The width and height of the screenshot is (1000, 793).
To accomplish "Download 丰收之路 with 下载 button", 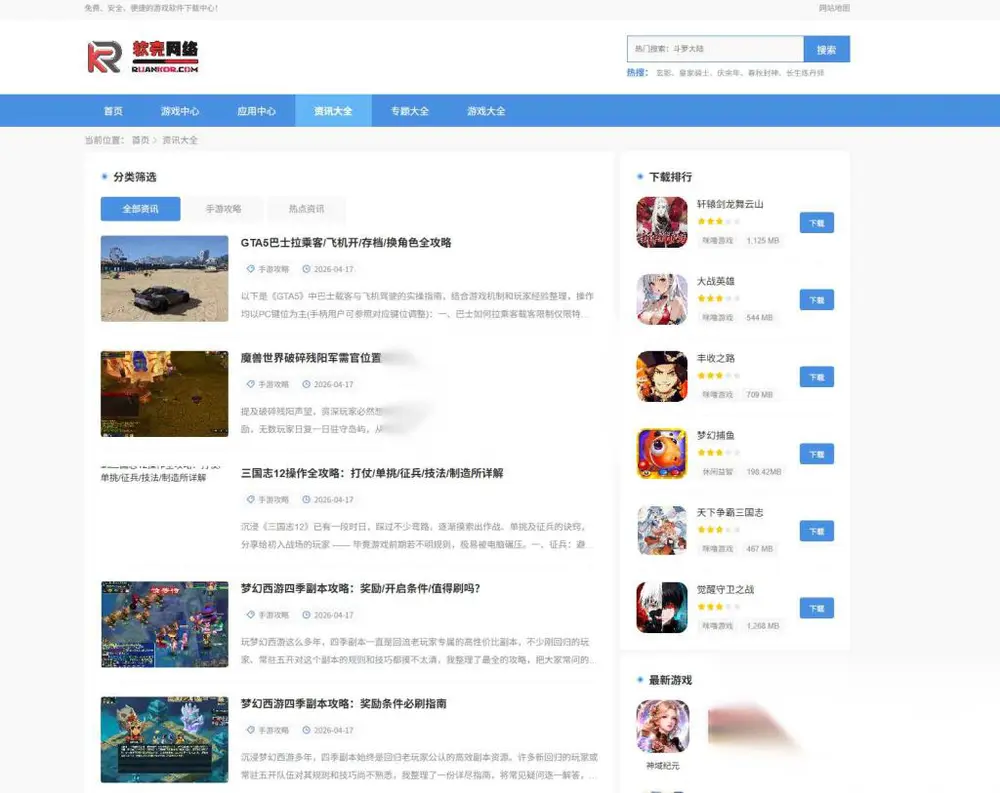I will [817, 377].
